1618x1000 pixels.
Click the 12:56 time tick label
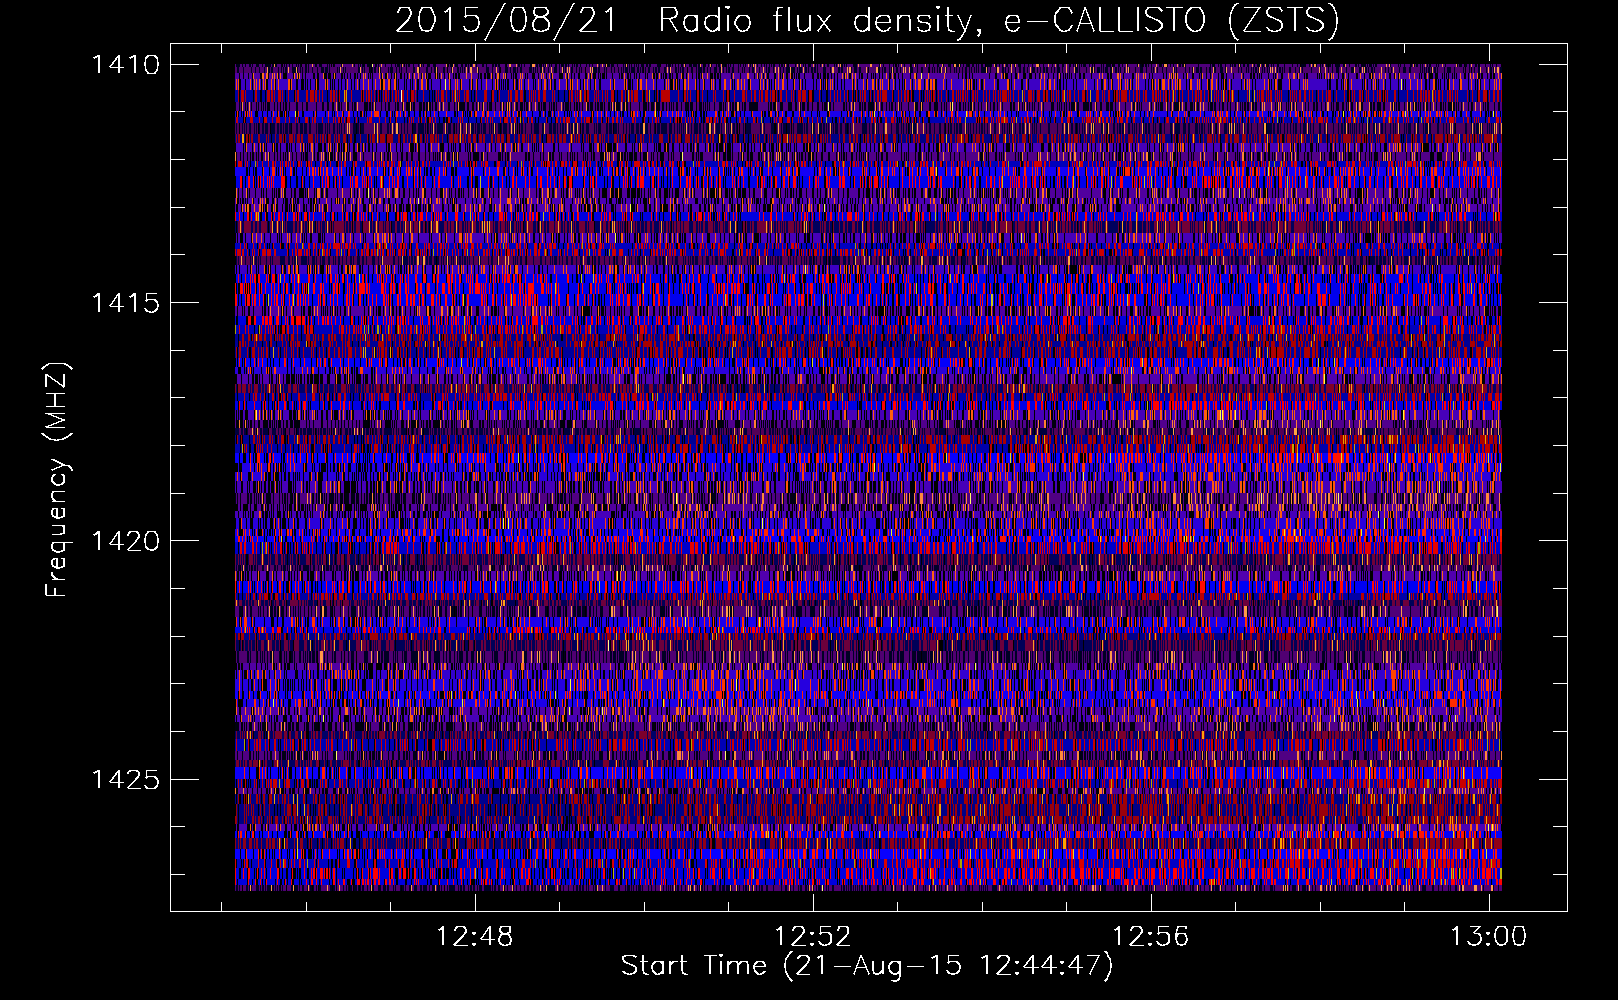(1151, 937)
